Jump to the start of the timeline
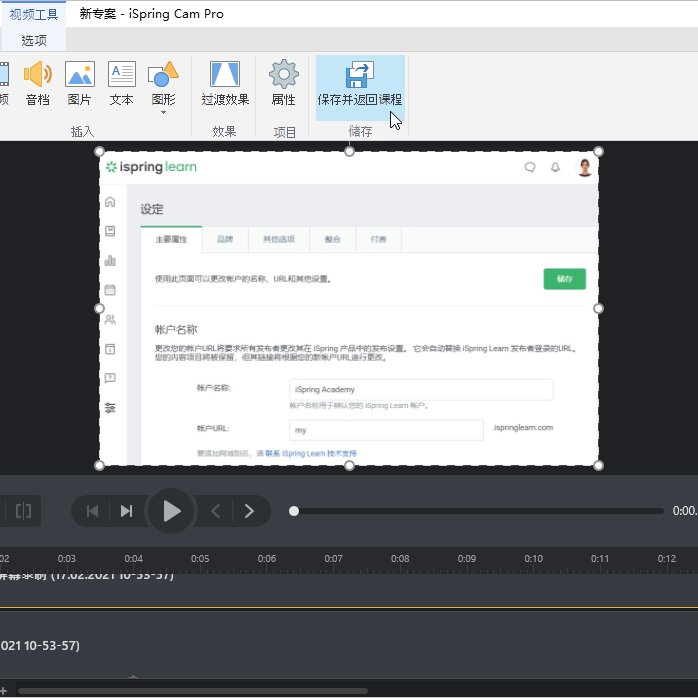Viewport: 698px width, 698px height. pos(92,511)
